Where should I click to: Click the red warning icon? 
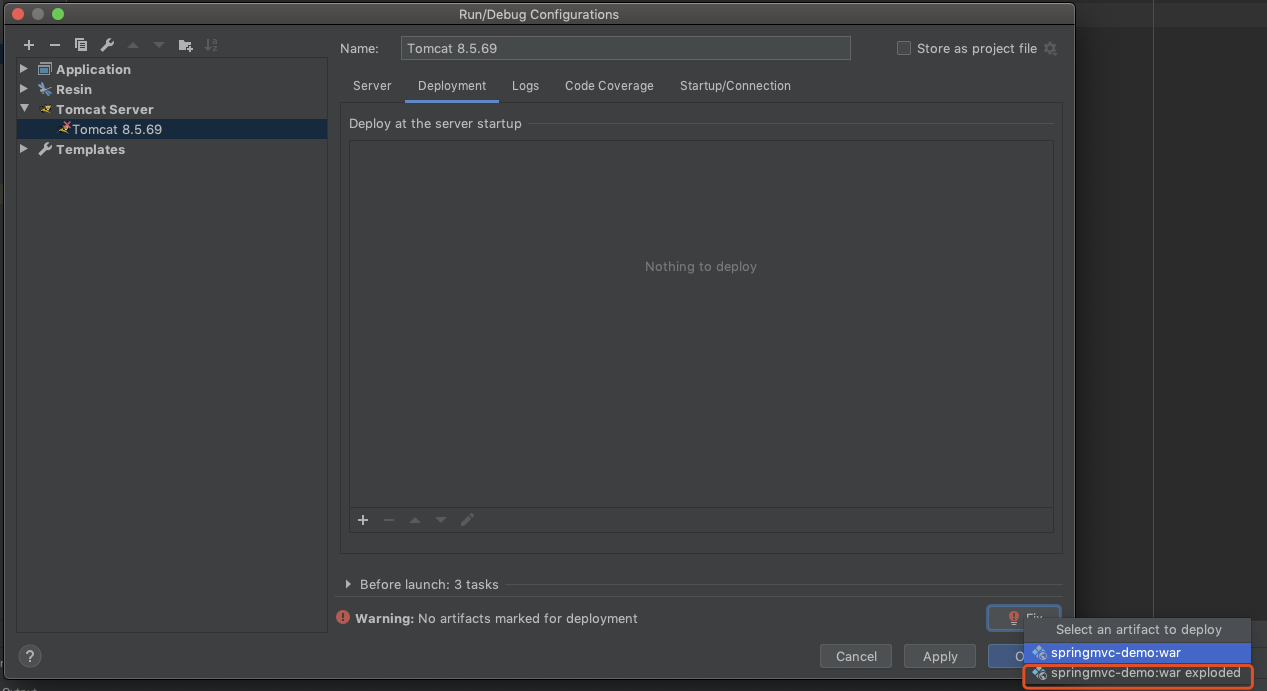[343, 618]
